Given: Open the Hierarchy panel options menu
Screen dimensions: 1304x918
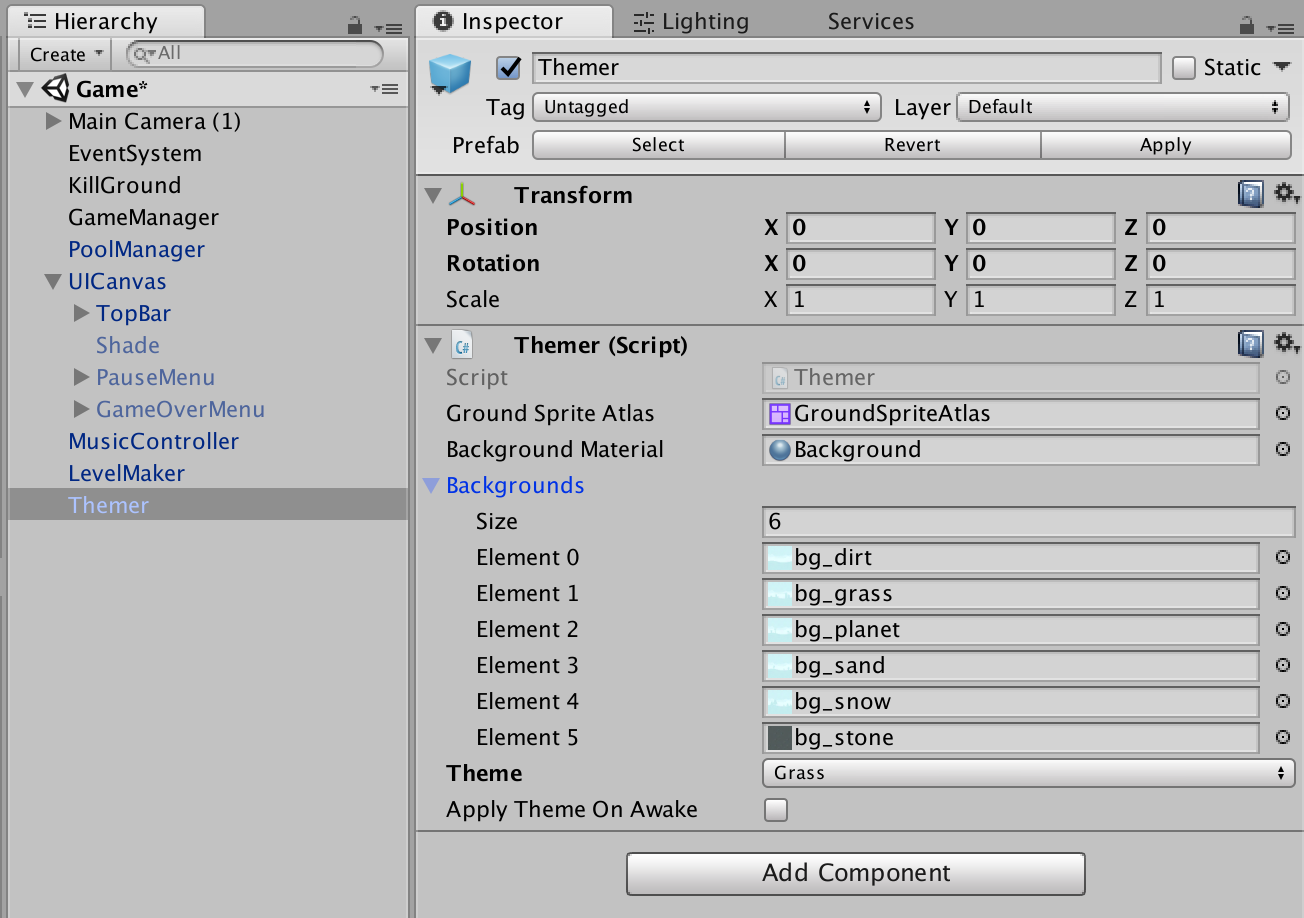Looking at the screenshot, I should click(387, 28).
